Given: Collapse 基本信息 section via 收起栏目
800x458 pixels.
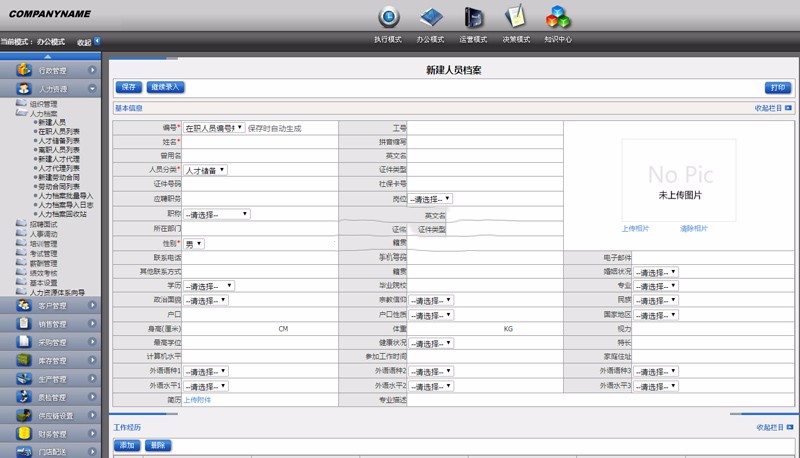Looking at the screenshot, I should click(x=773, y=108).
